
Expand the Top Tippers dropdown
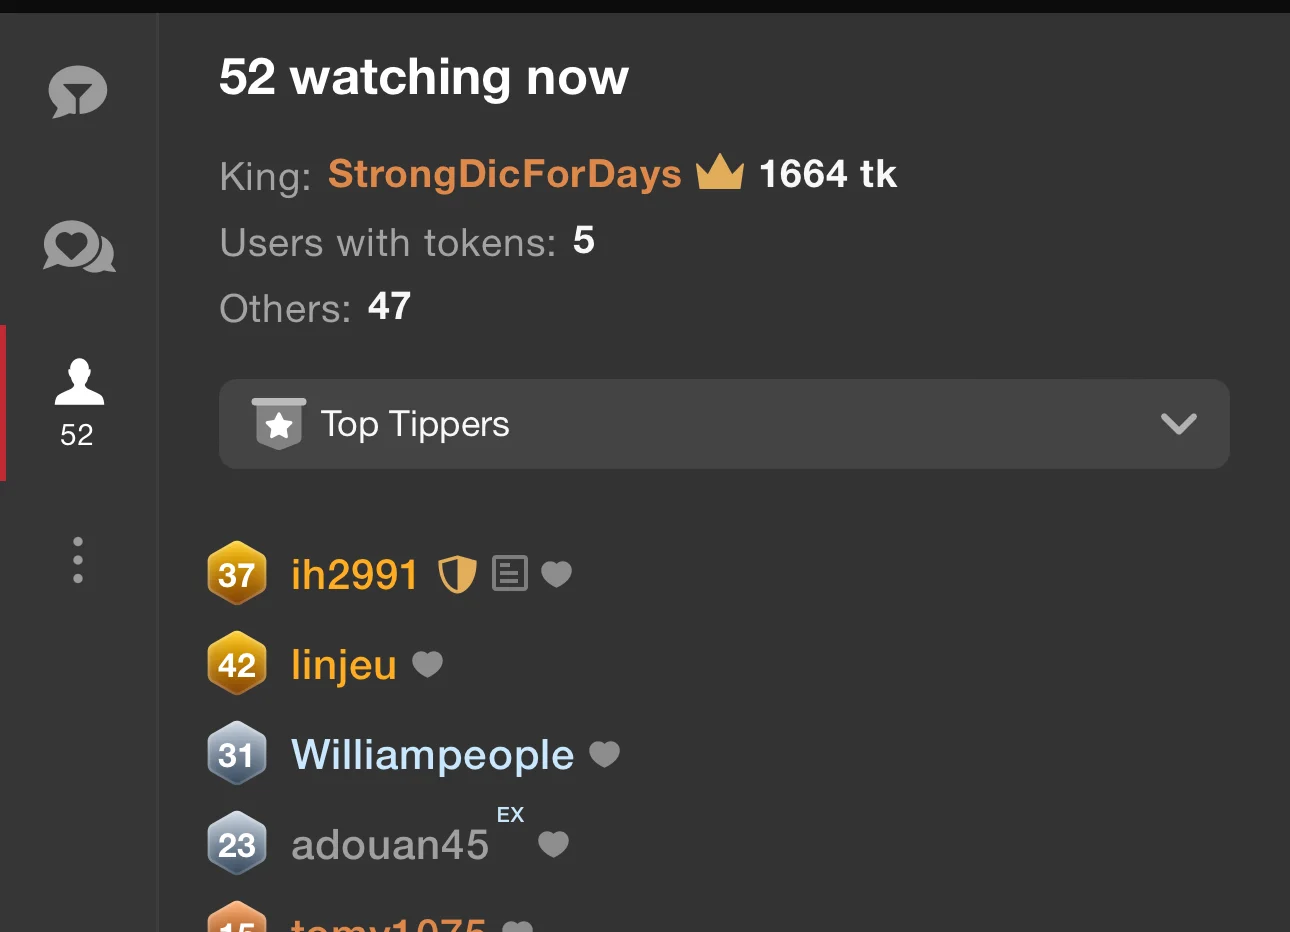[x=724, y=424]
